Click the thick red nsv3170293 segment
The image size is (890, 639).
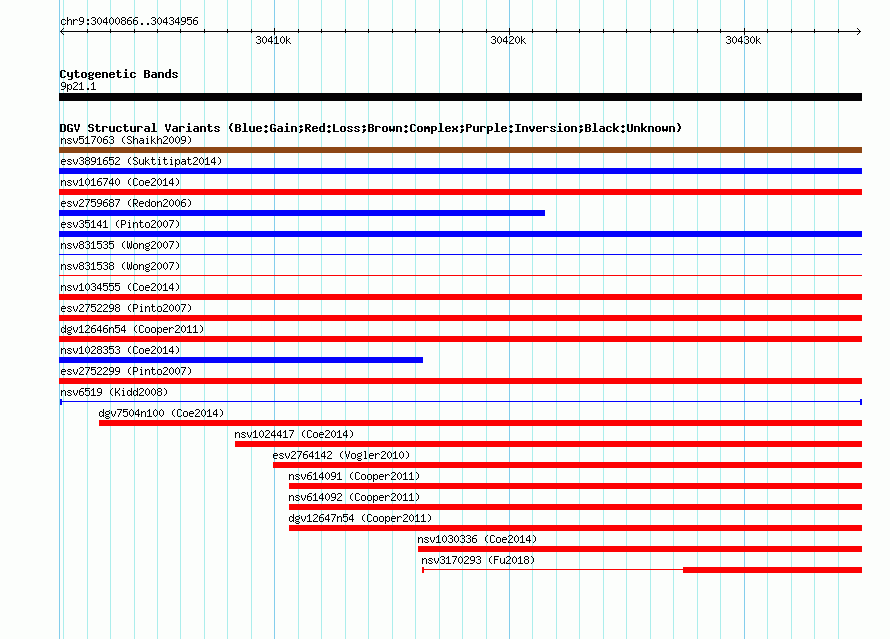[773, 570]
